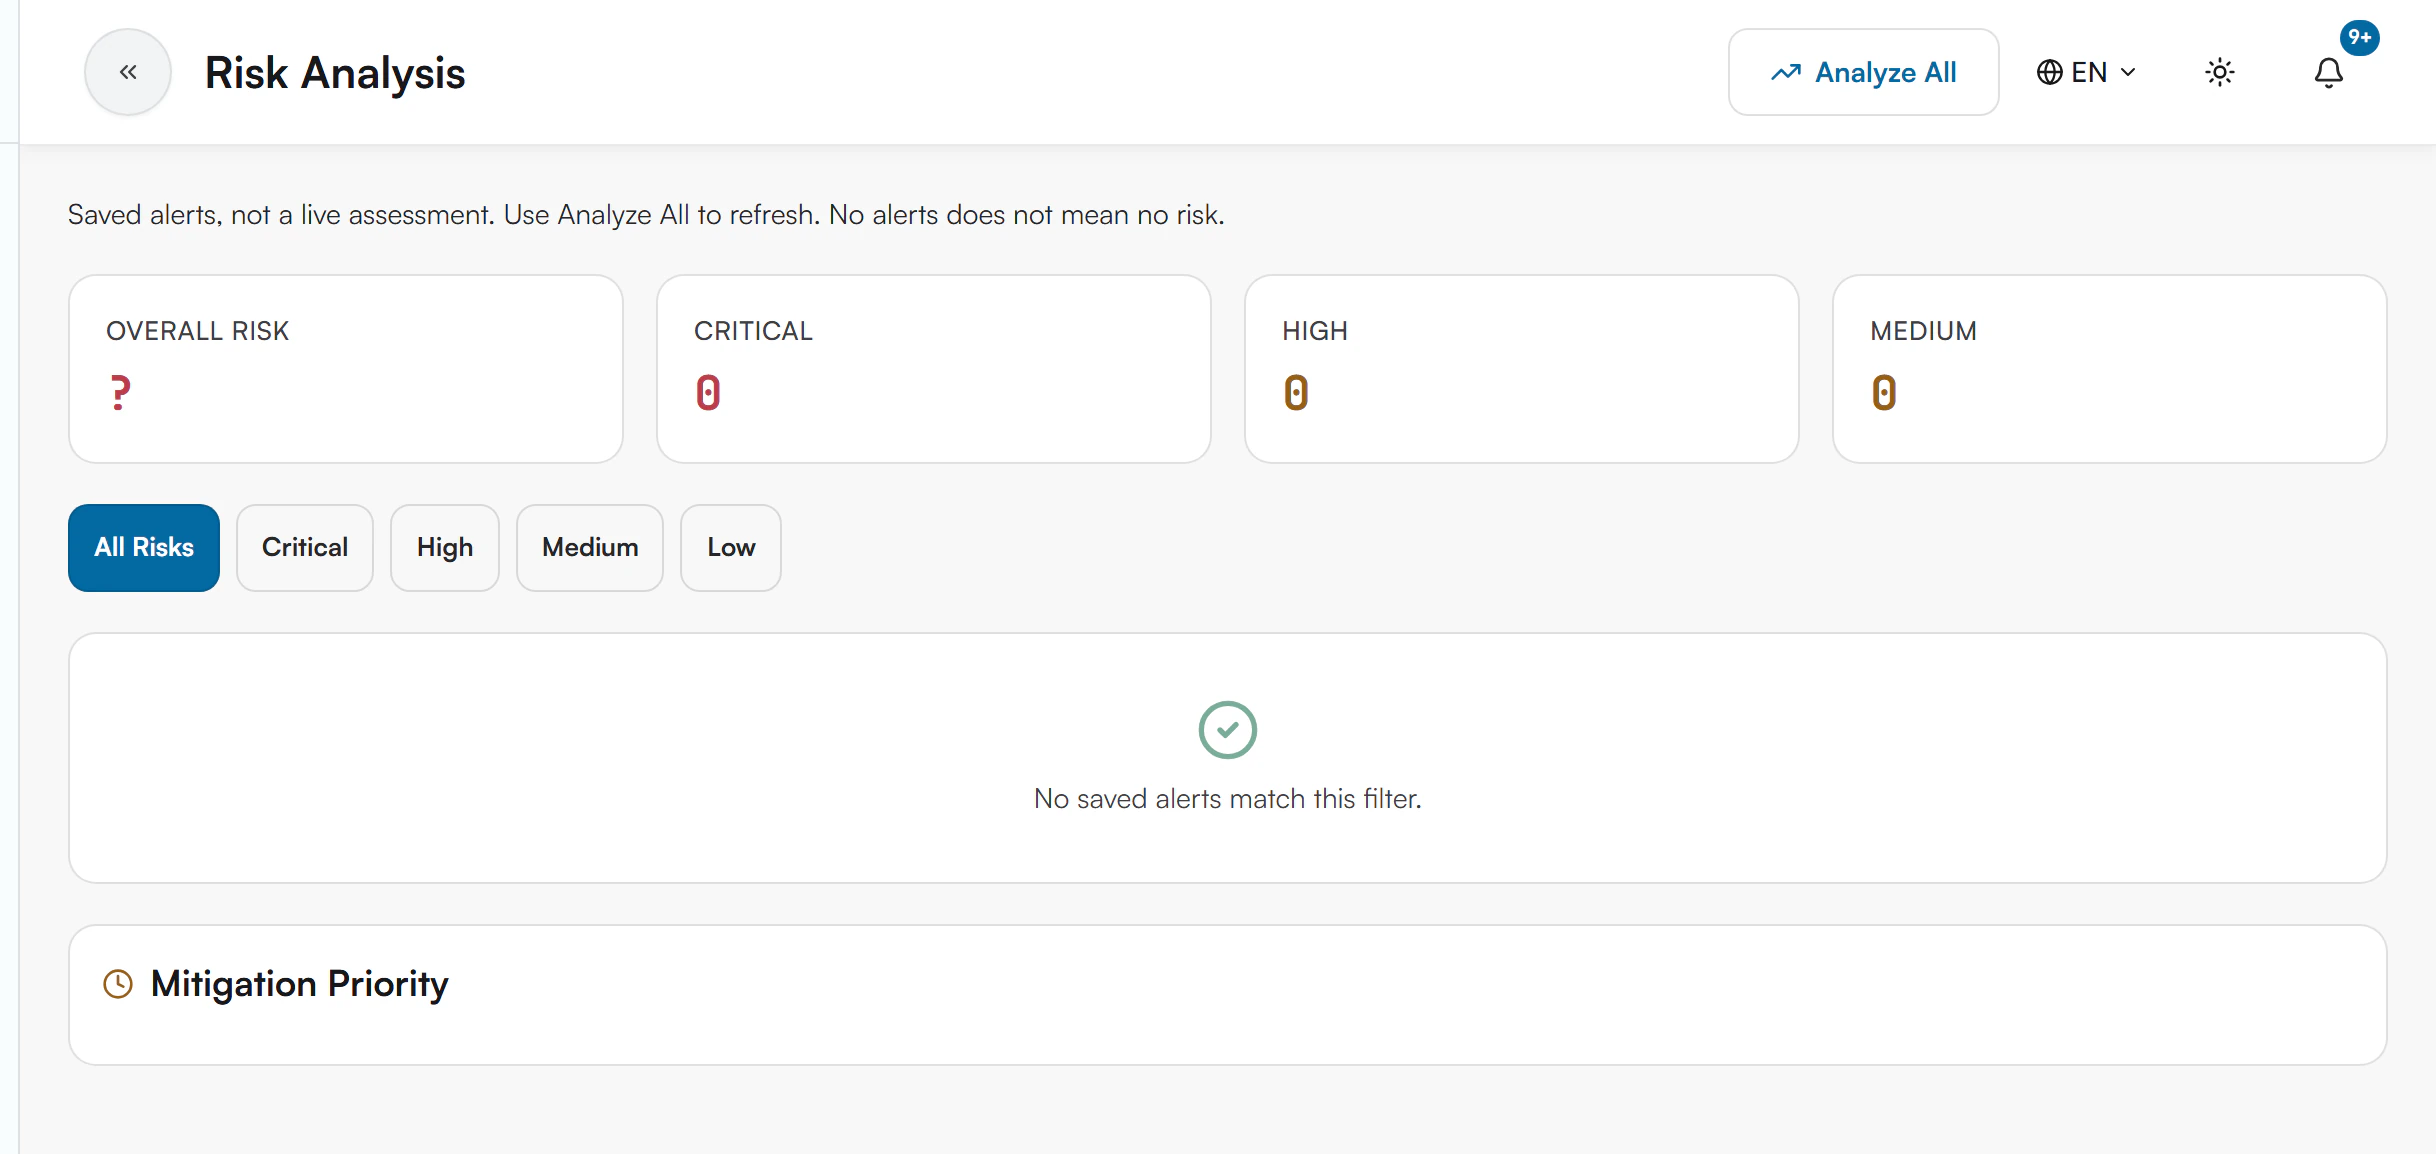
Task: Click the Mitigation Priority heading
Action: point(300,984)
